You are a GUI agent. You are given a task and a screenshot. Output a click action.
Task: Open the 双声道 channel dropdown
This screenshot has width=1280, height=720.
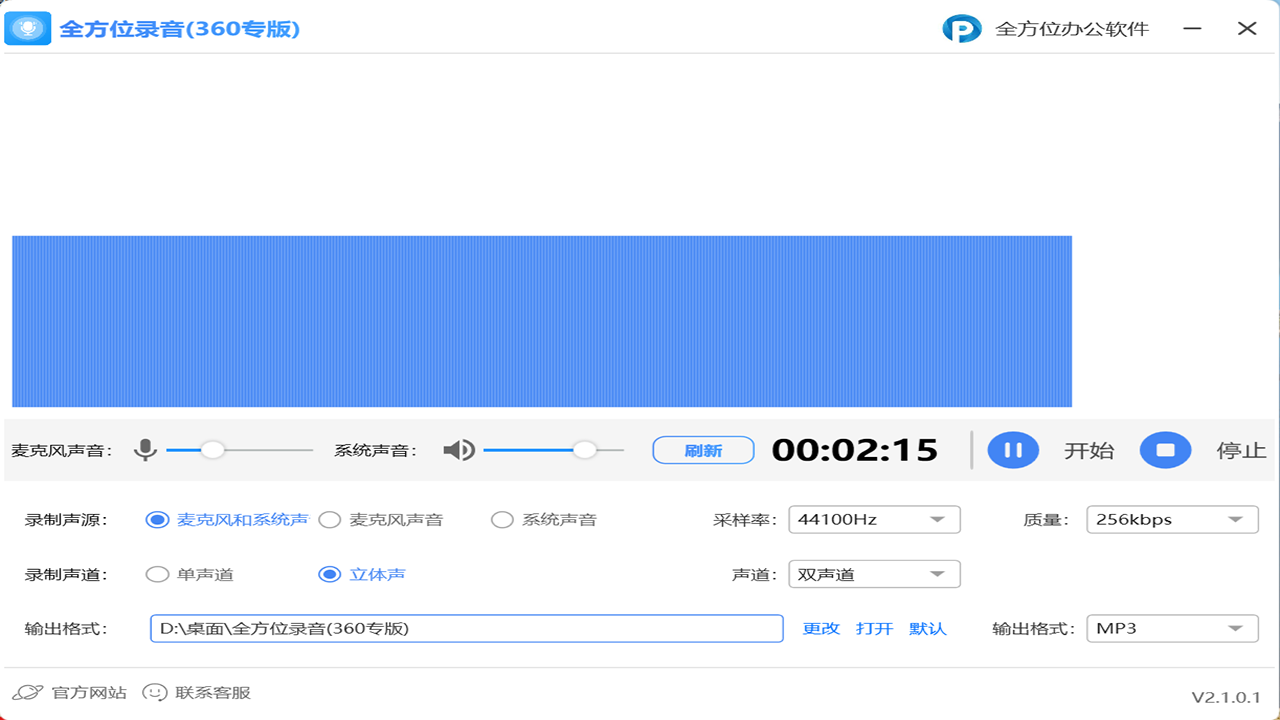[873, 574]
